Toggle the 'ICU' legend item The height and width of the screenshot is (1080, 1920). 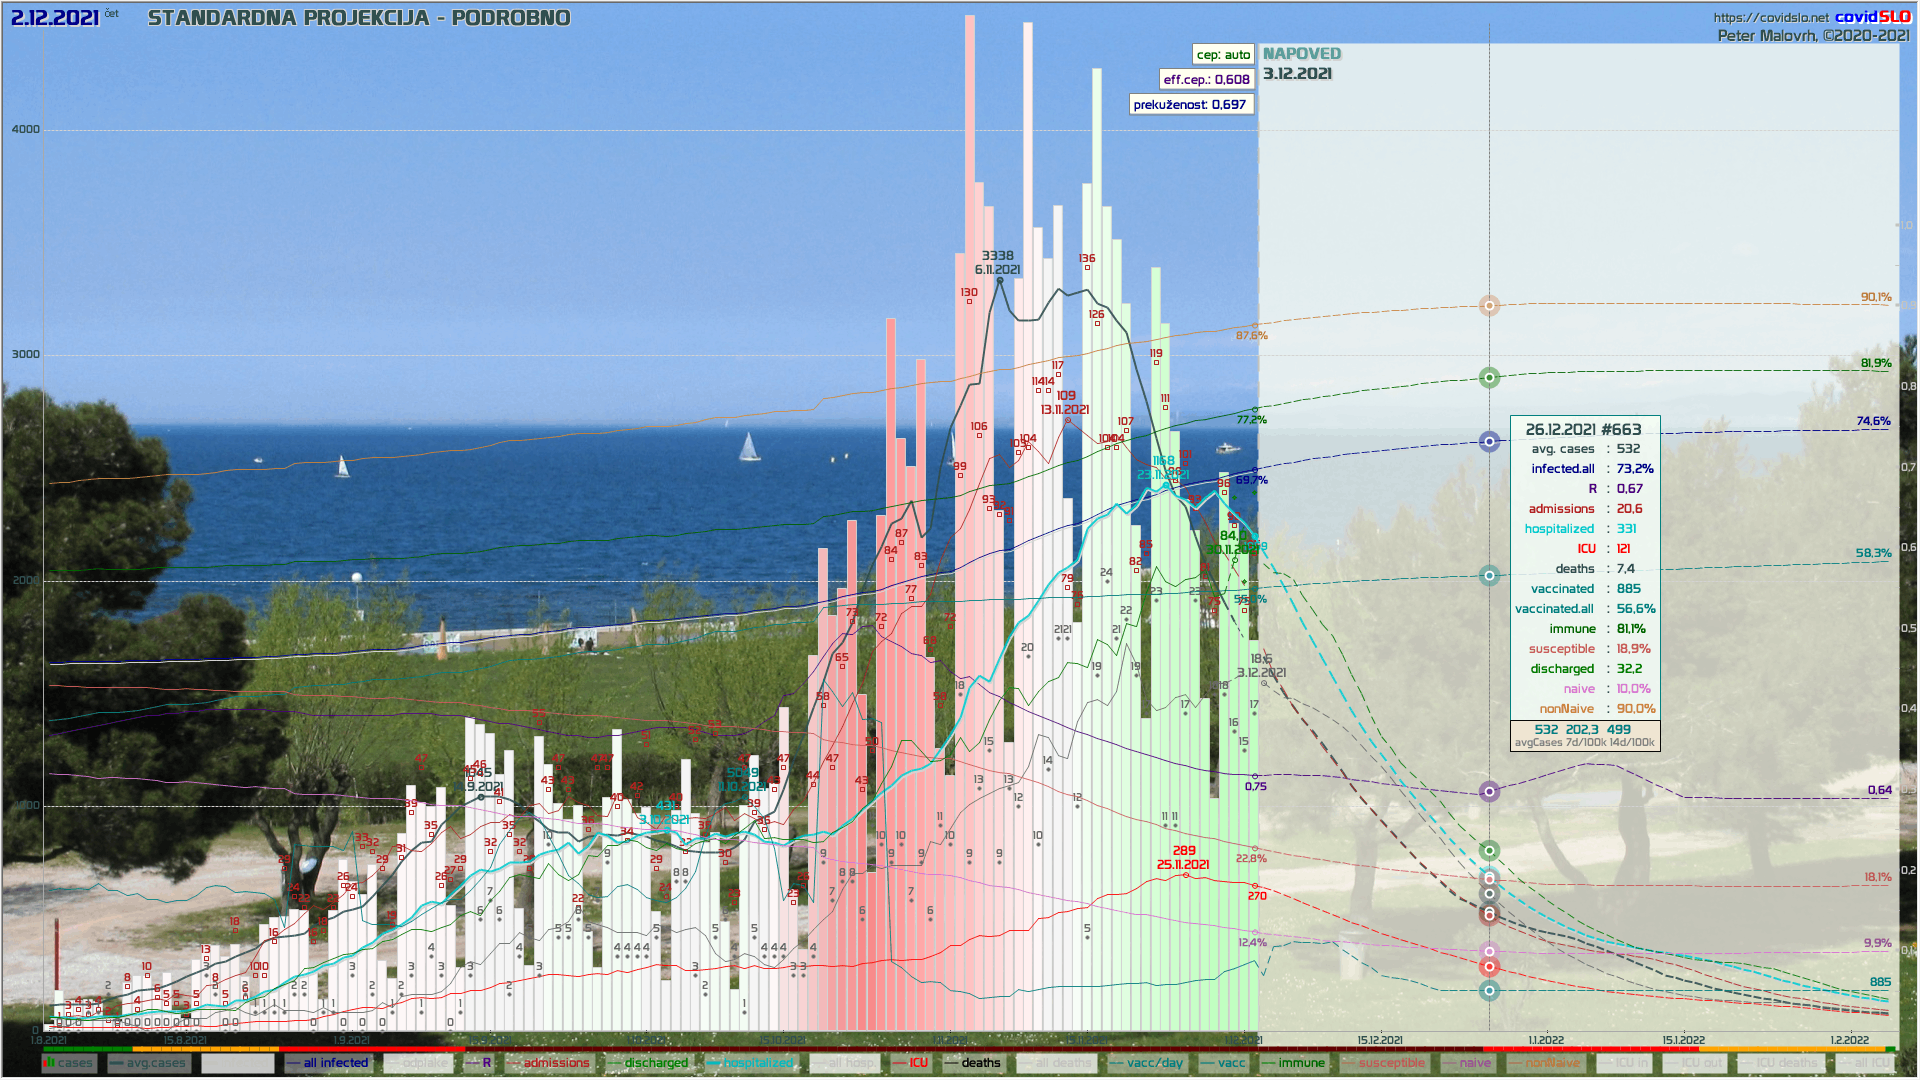910,1063
